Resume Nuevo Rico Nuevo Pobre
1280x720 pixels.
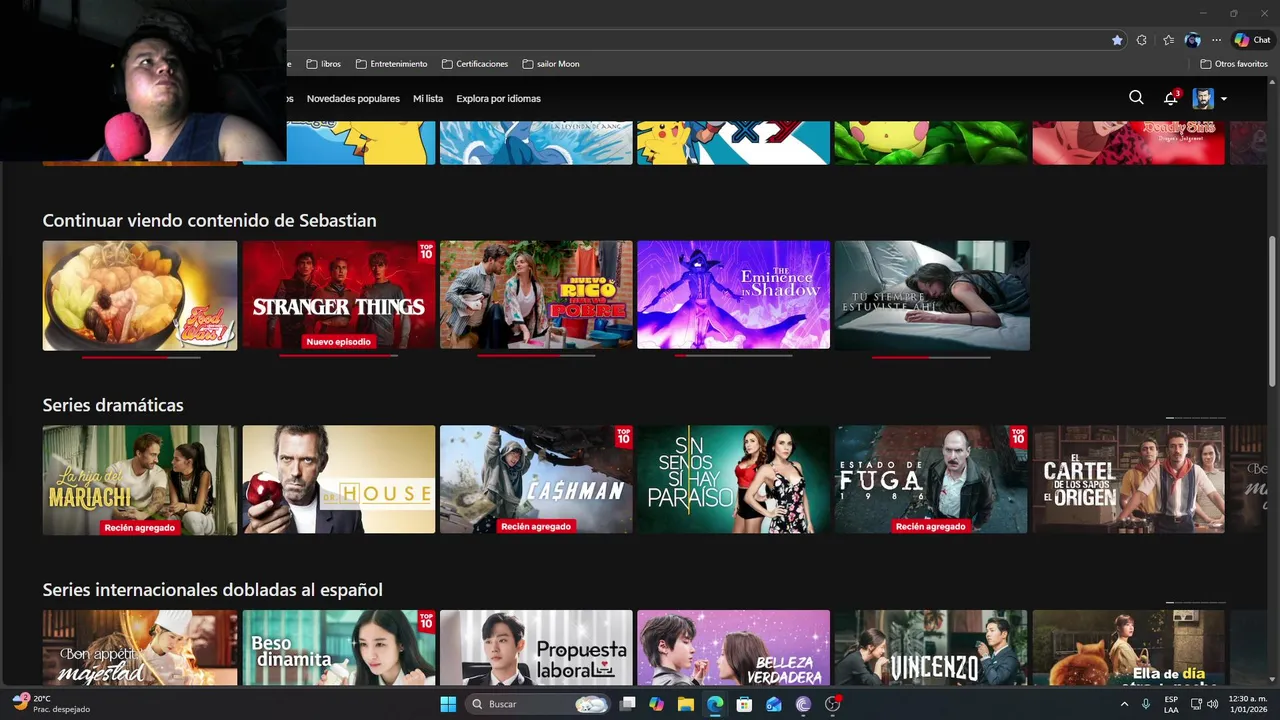[x=536, y=295]
